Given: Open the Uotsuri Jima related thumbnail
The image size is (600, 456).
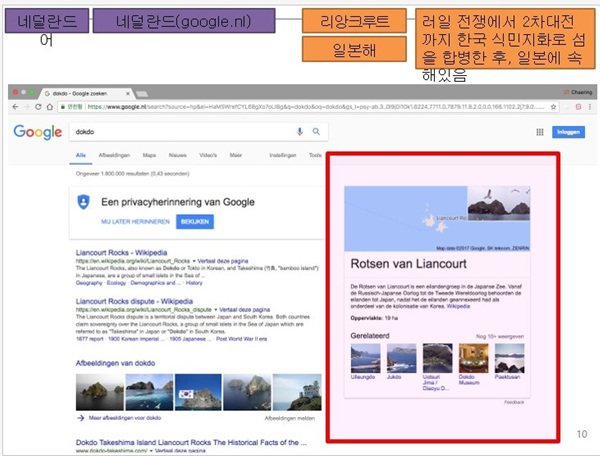Looking at the screenshot, I should pos(437,358).
